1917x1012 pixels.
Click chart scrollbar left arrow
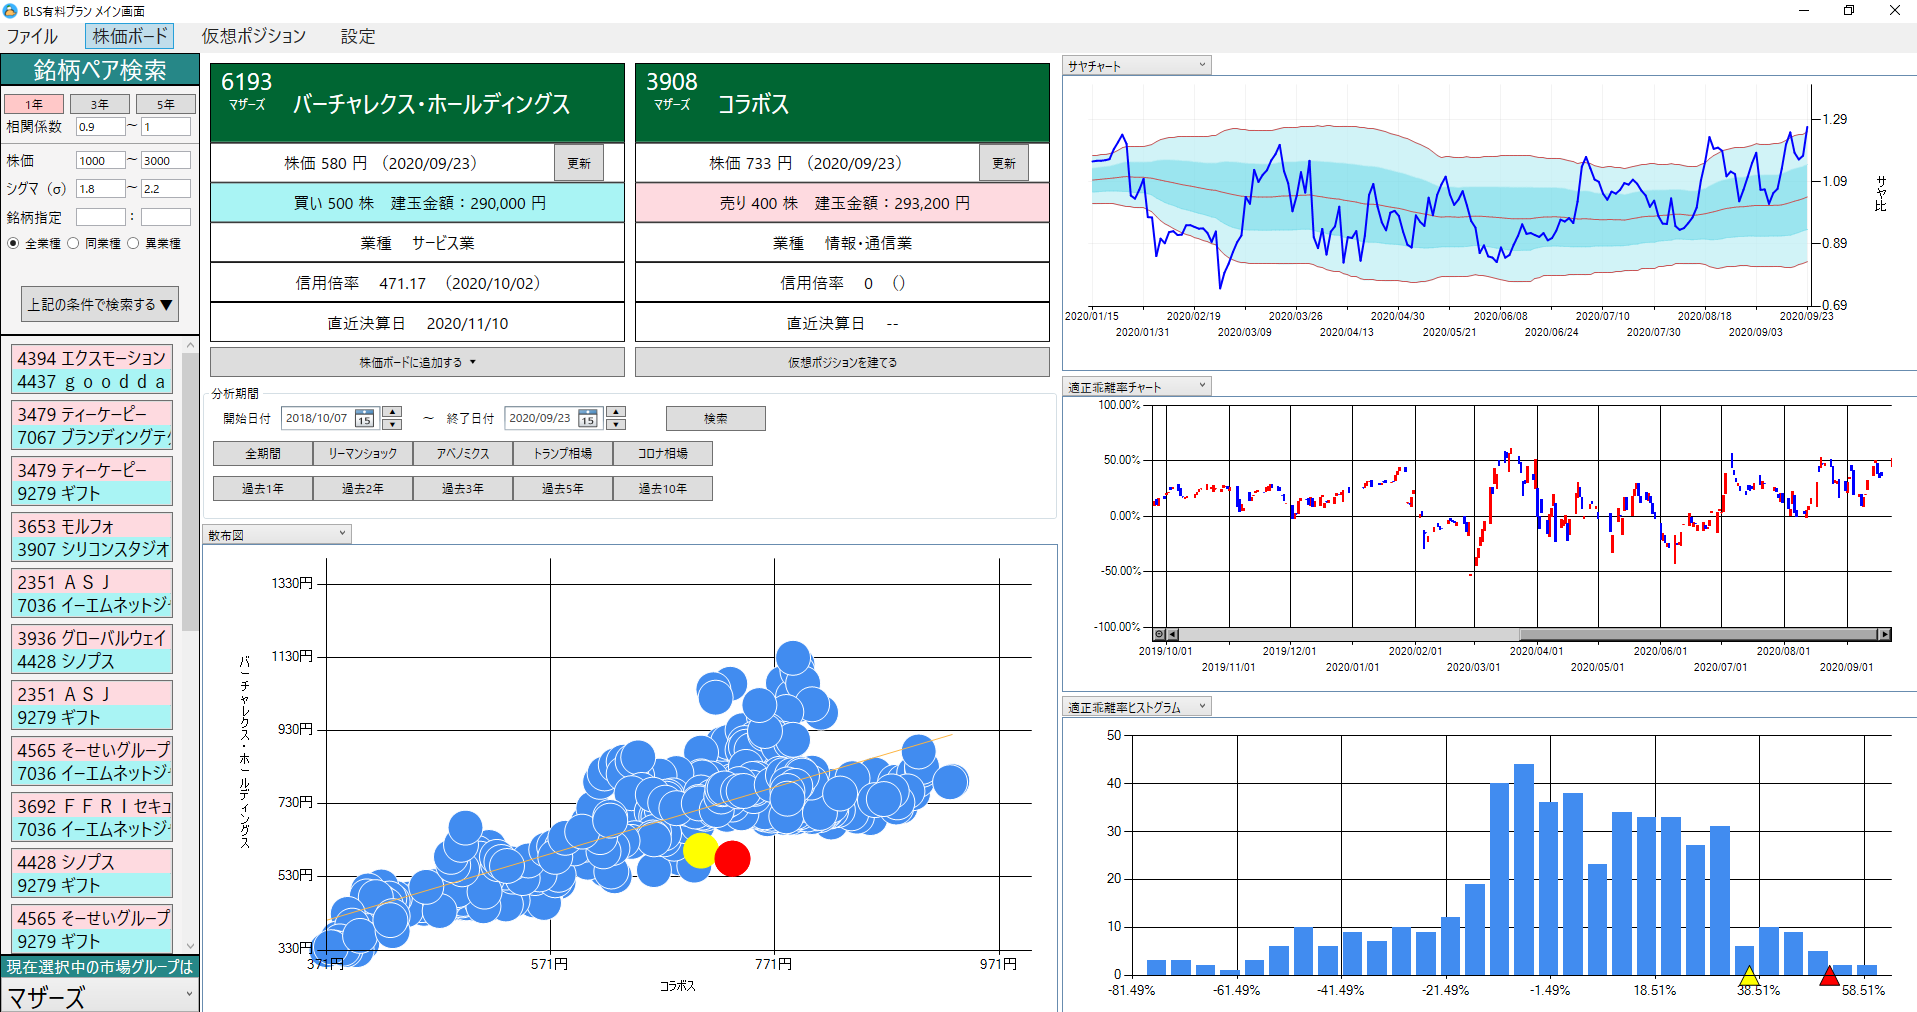1173,634
